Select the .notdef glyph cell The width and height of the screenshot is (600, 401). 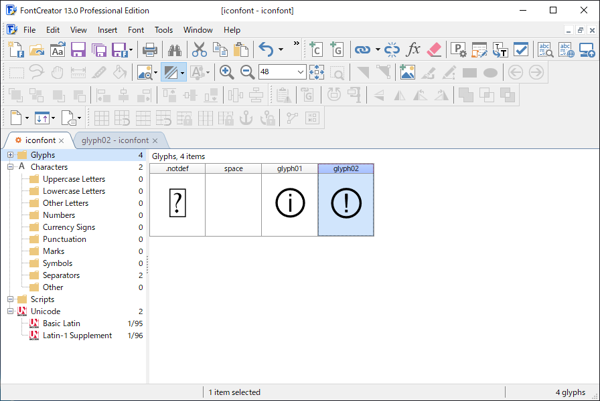point(177,200)
